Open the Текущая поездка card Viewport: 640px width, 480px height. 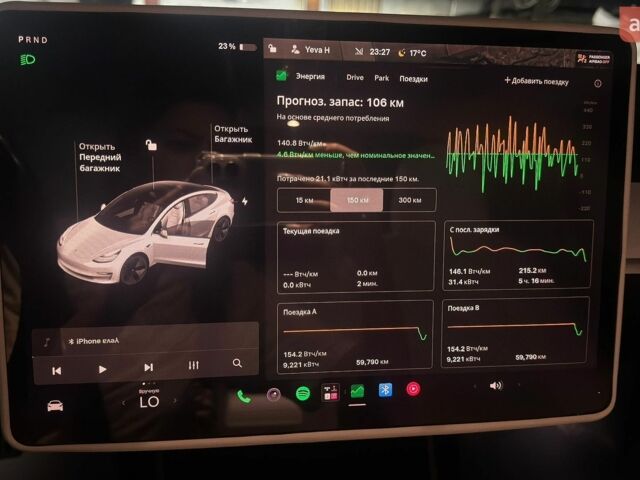point(356,256)
